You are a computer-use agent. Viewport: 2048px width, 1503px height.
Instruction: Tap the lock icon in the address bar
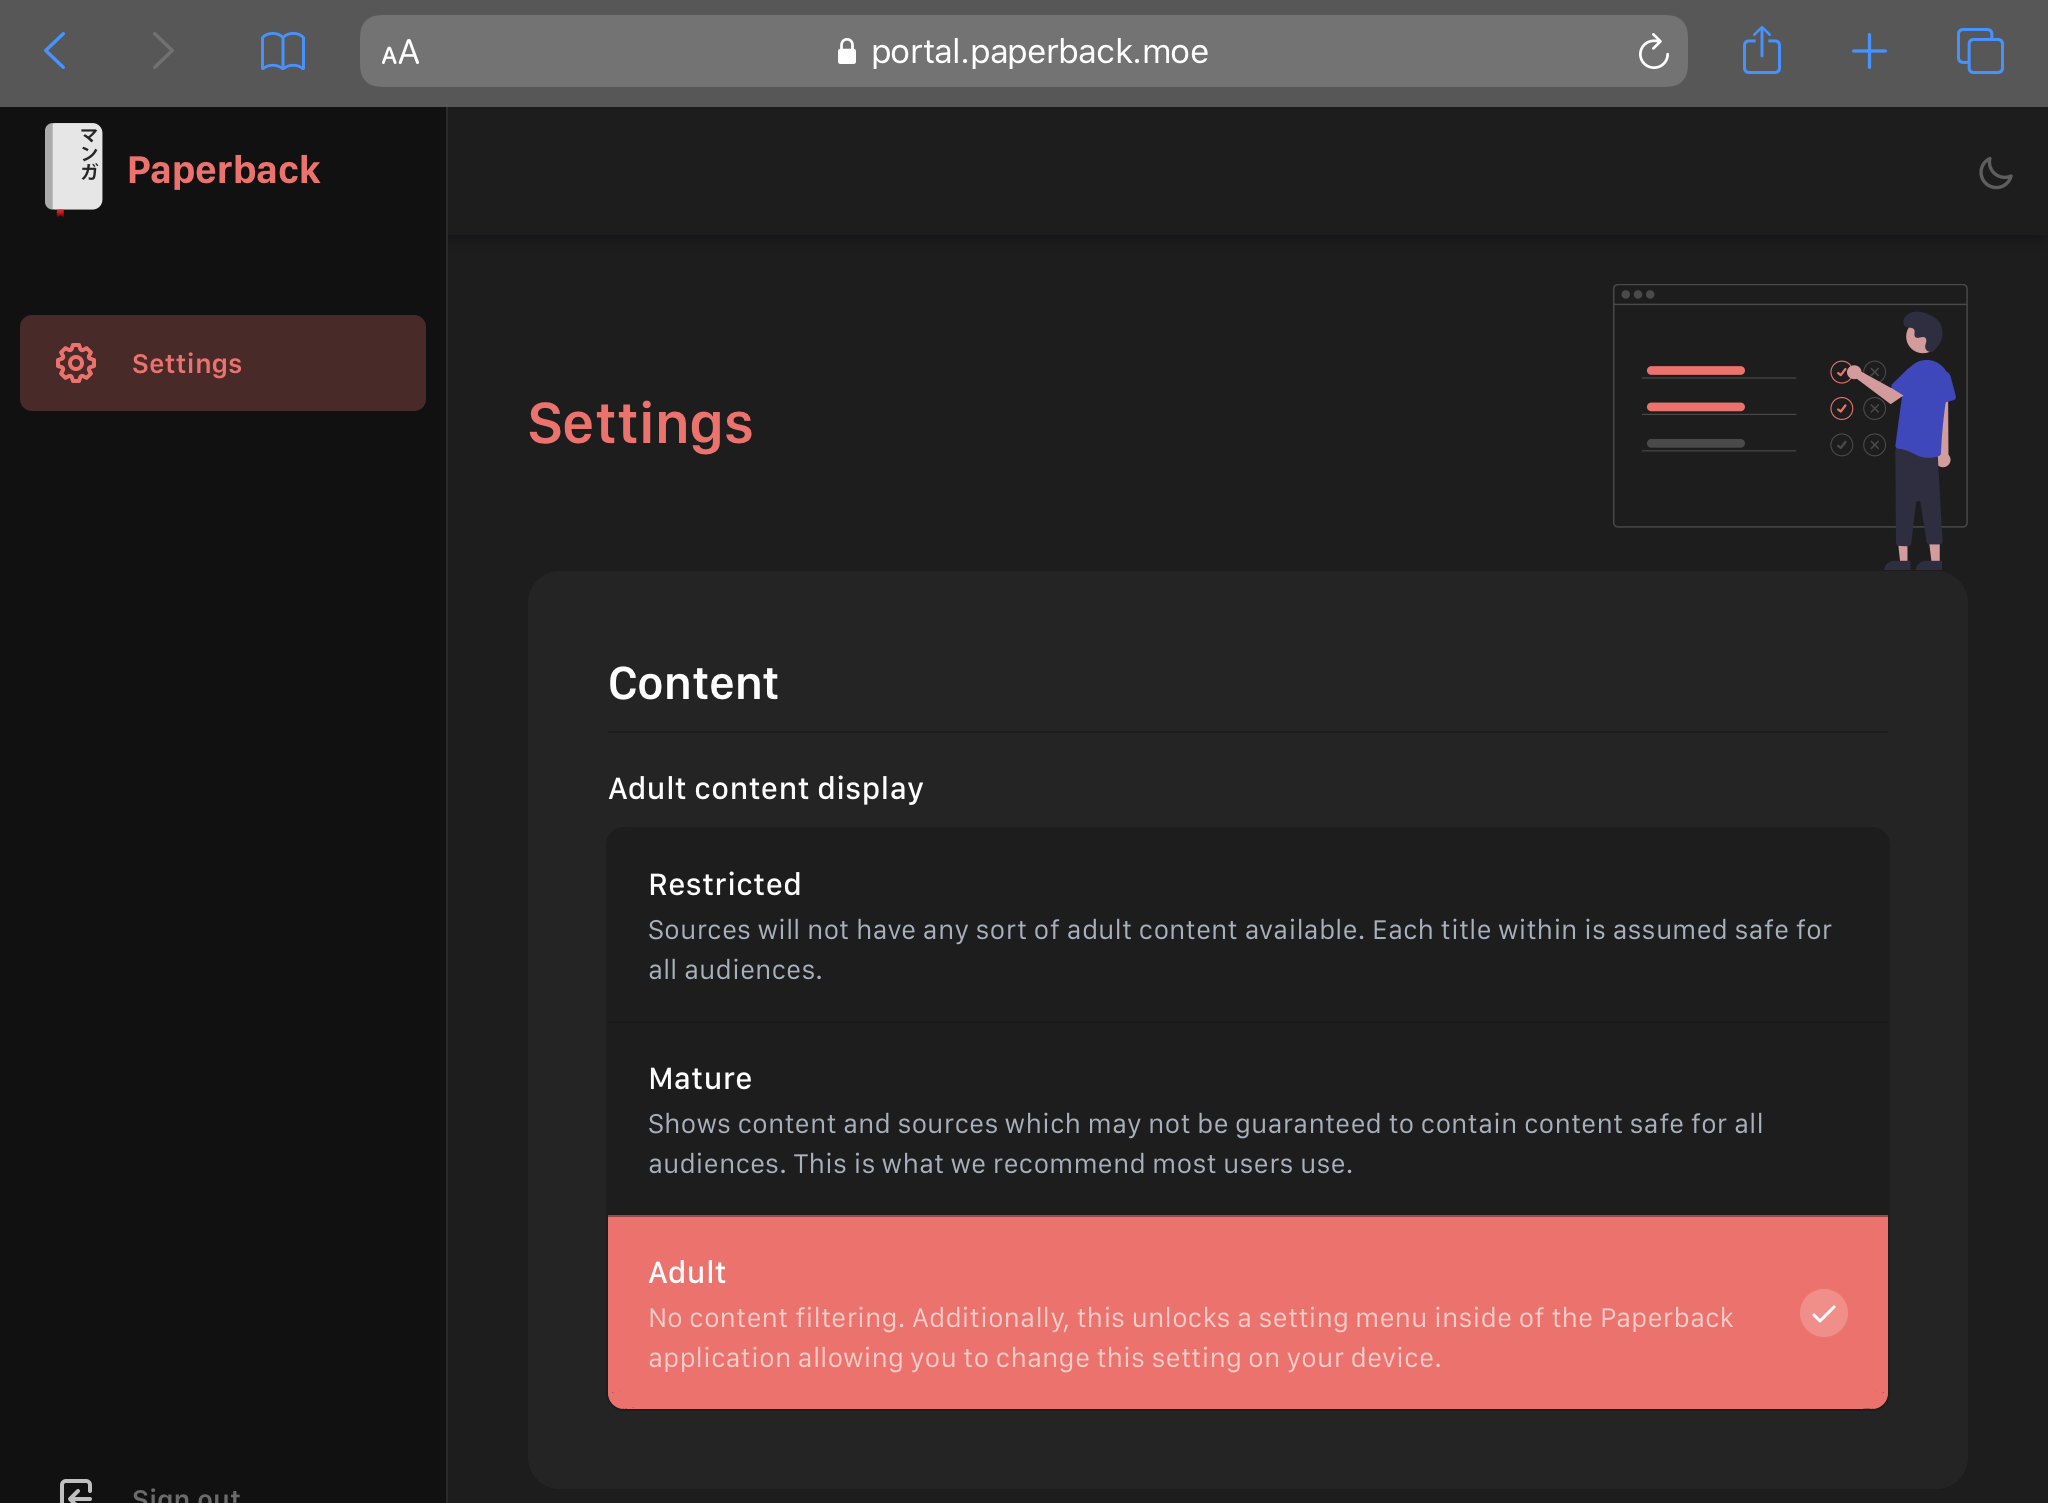click(846, 51)
